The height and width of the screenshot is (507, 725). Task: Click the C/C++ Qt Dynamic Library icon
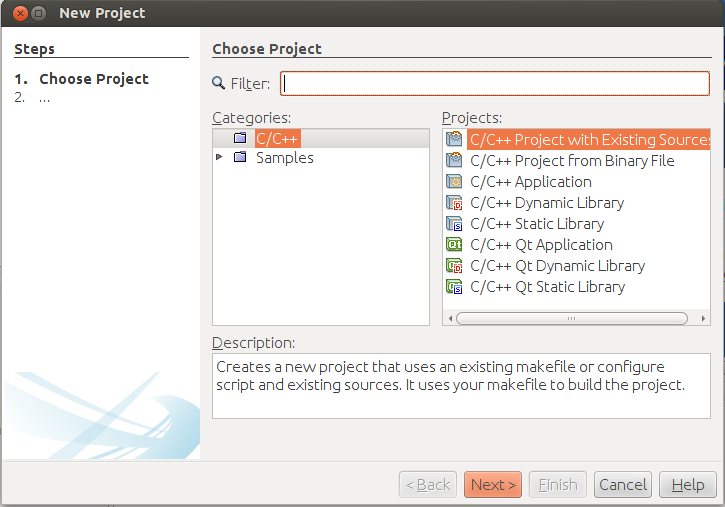point(455,266)
